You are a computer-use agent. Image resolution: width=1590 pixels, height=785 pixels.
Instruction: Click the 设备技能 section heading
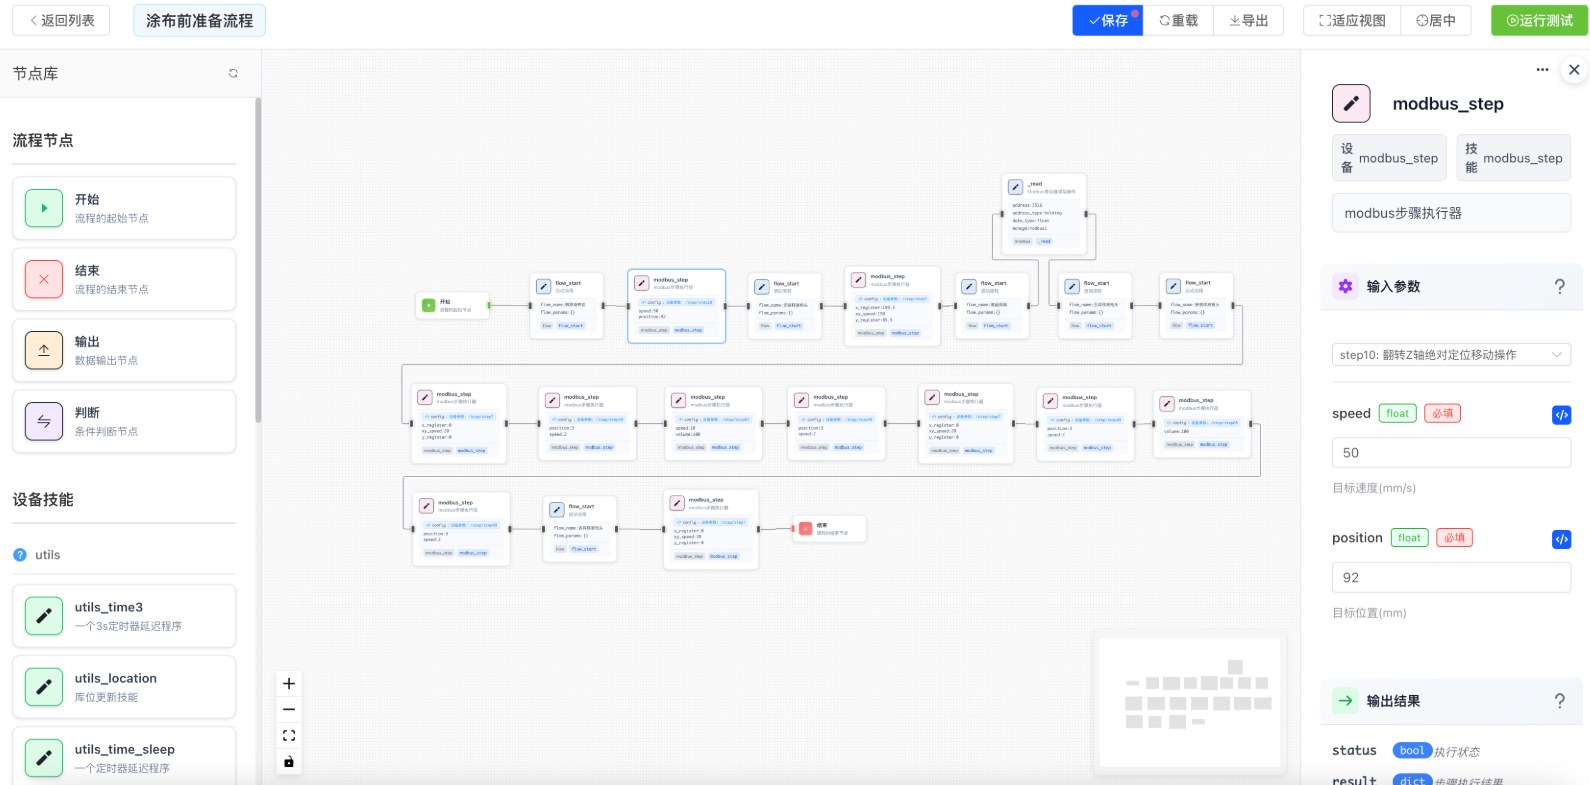43,499
